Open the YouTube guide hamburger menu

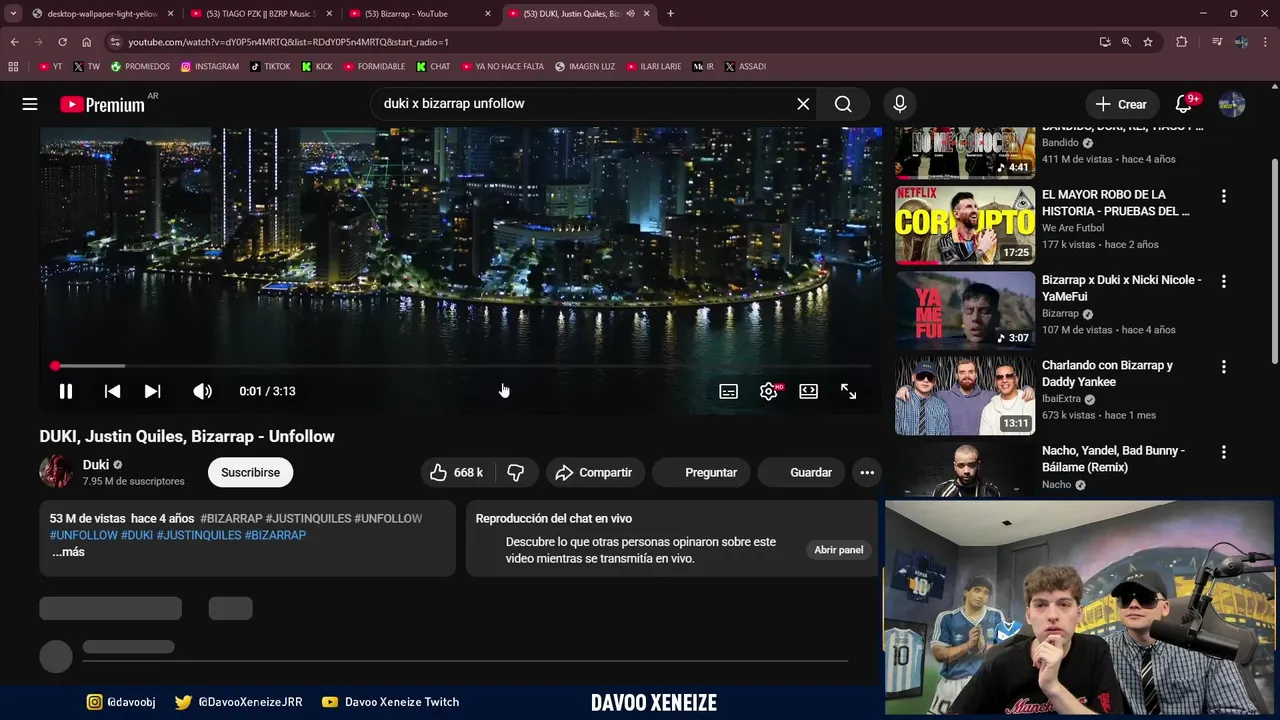pyautogui.click(x=30, y=104)
